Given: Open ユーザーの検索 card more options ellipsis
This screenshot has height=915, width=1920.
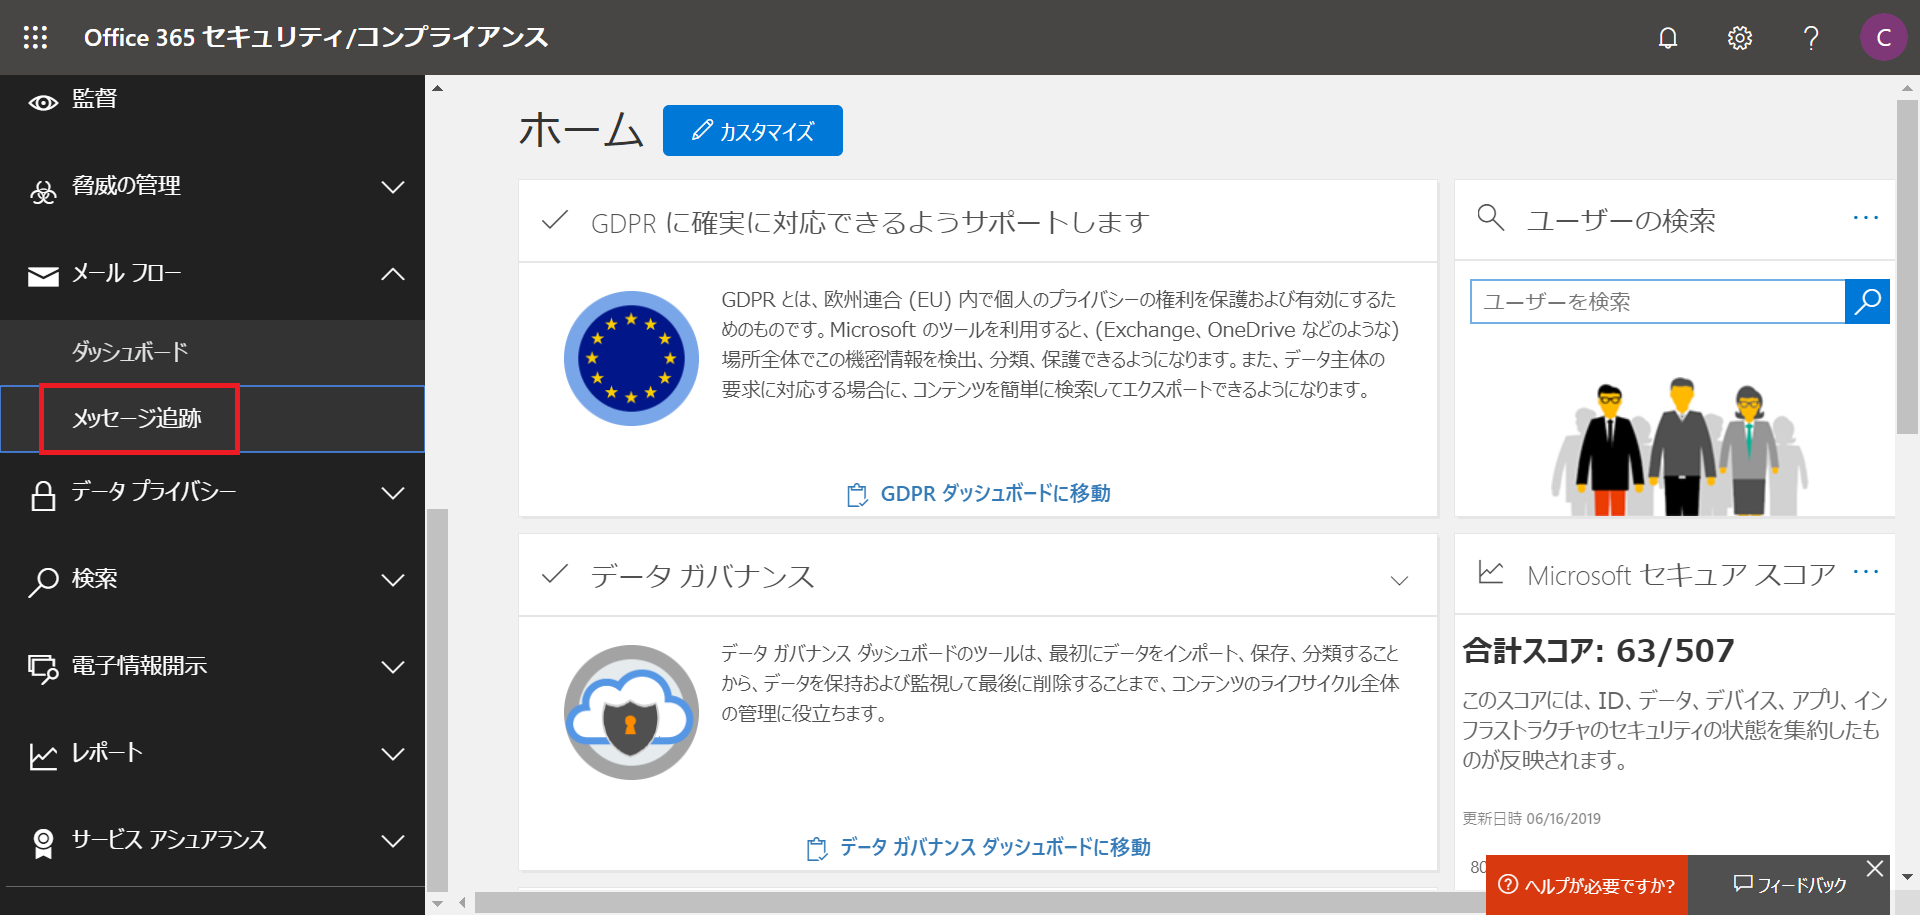Looking at the screenshot, I should [1866, 218].
